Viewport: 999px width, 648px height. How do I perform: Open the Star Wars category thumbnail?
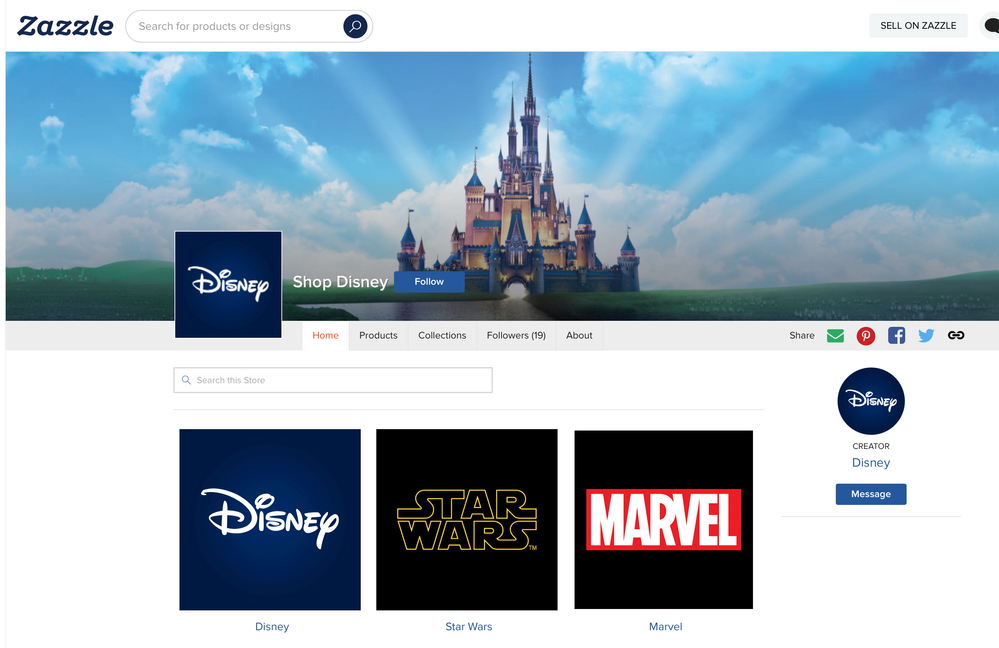[467, 519]
